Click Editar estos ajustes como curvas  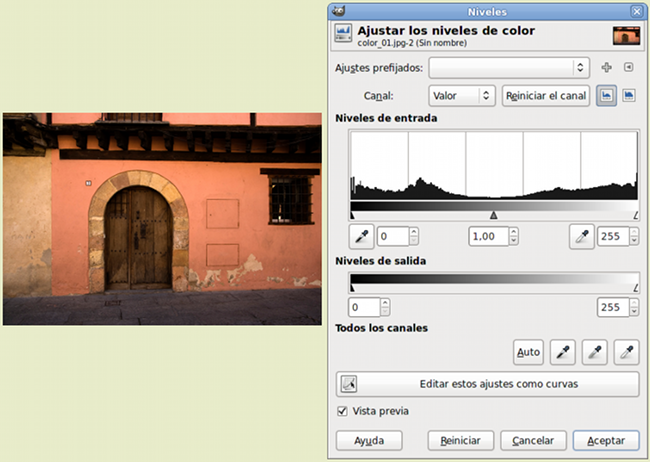click(x=488, y=384)
